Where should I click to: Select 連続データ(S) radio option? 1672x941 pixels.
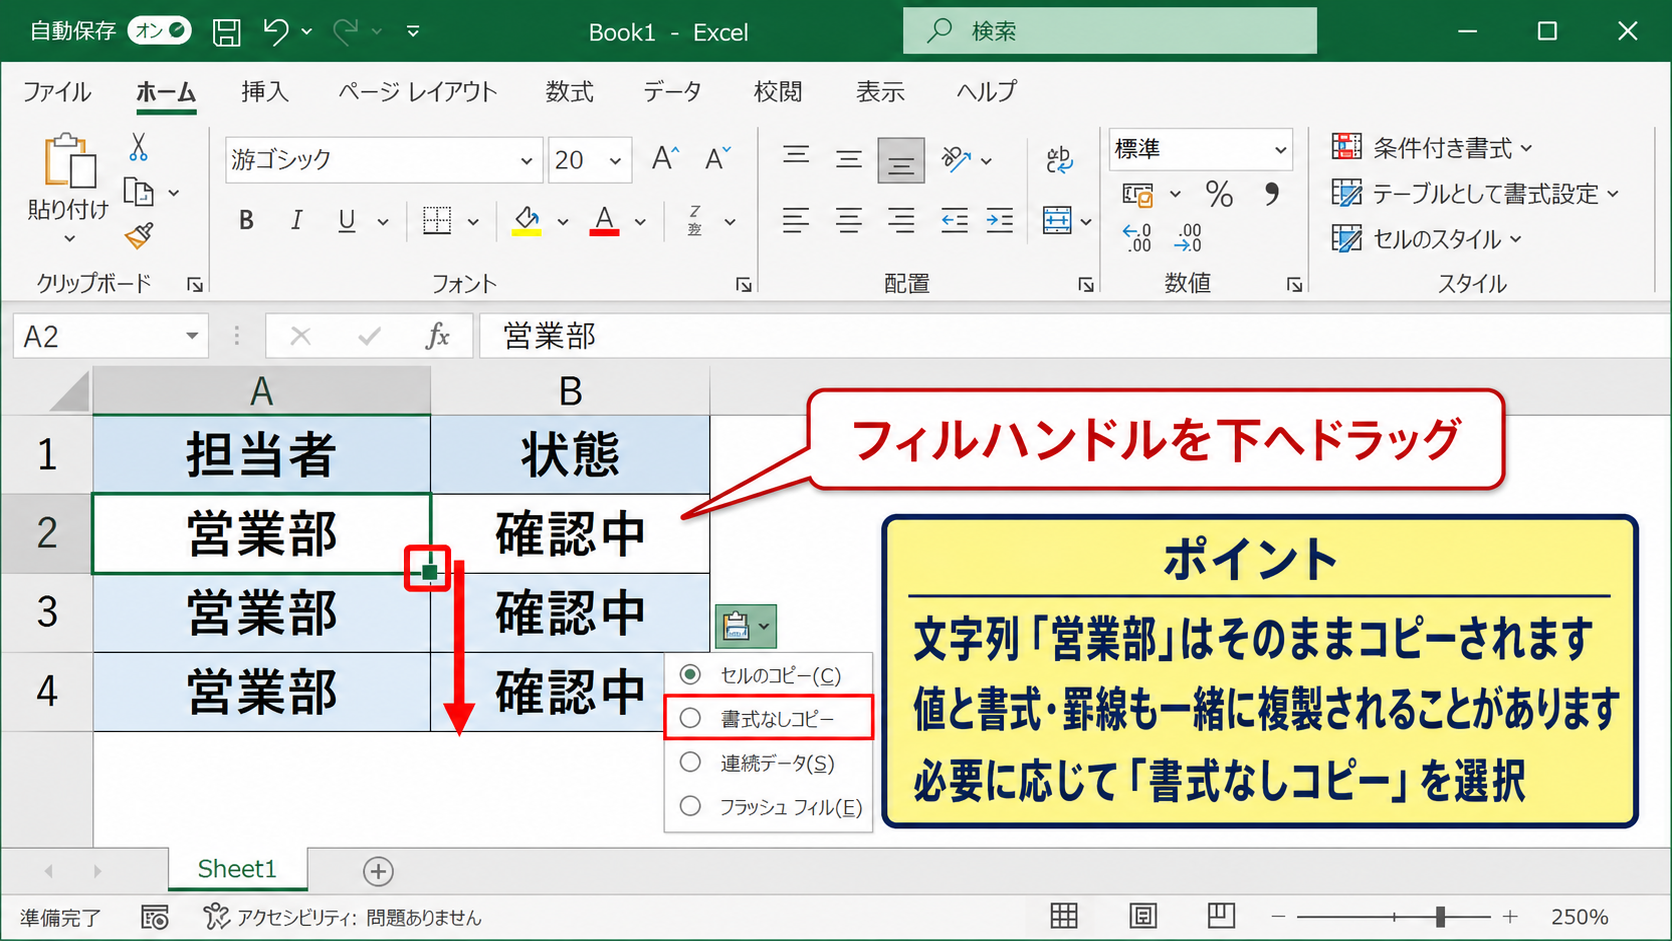tap(690, 762)
